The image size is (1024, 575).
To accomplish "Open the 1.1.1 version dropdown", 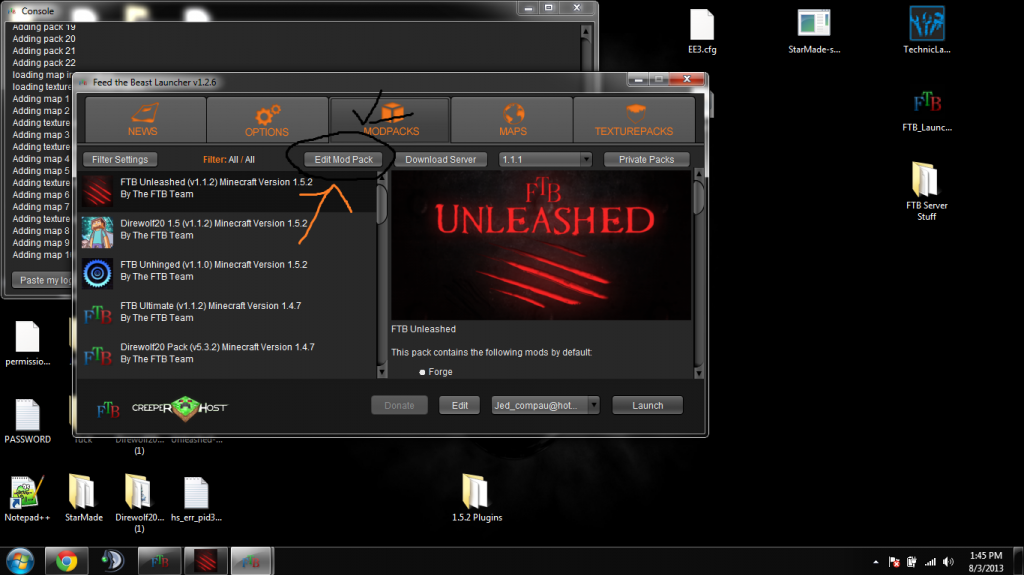I will (x=545, y=159).
